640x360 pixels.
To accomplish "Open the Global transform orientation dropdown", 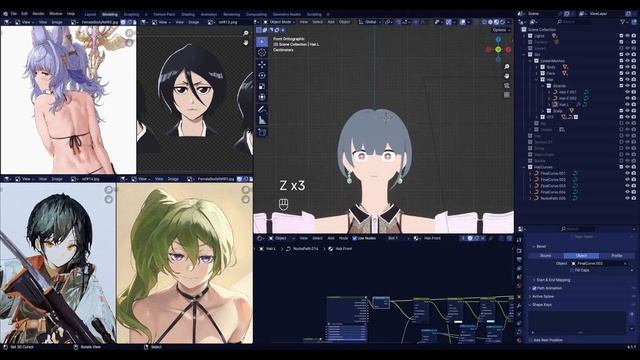I will click(x=370, y=22).
